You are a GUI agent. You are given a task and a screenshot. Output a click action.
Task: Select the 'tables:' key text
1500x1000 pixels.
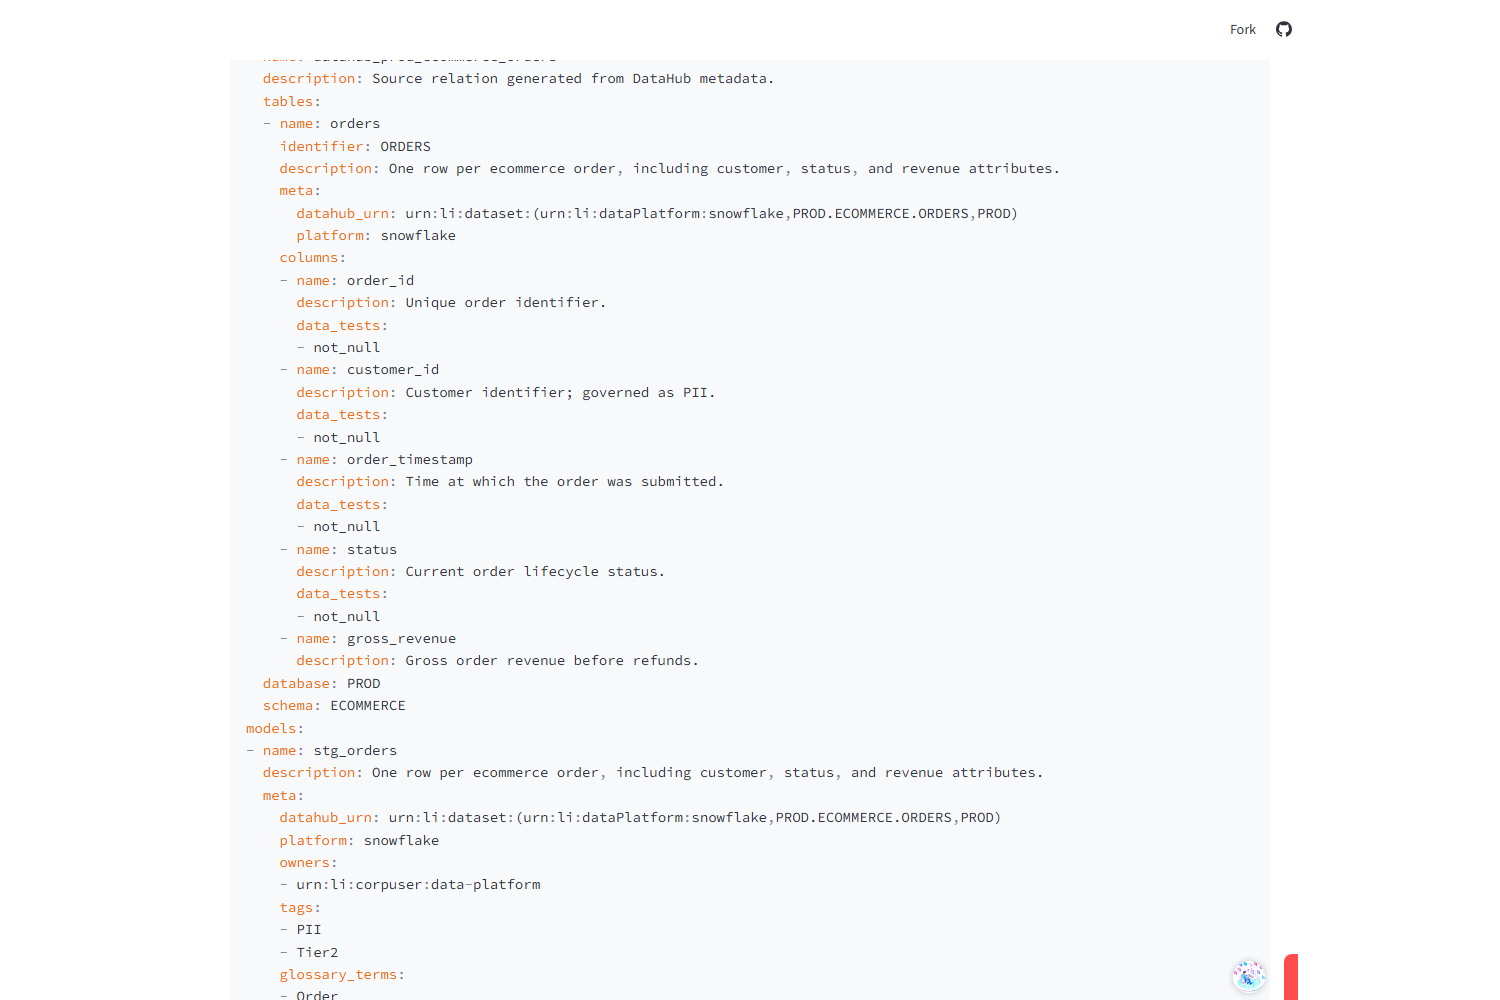click(x=292, y=102)
